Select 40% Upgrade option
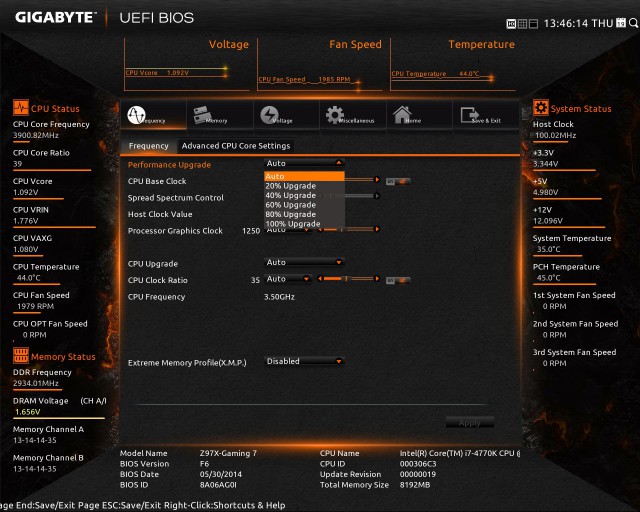Screen dimensions: 640x512 [304, 195]
